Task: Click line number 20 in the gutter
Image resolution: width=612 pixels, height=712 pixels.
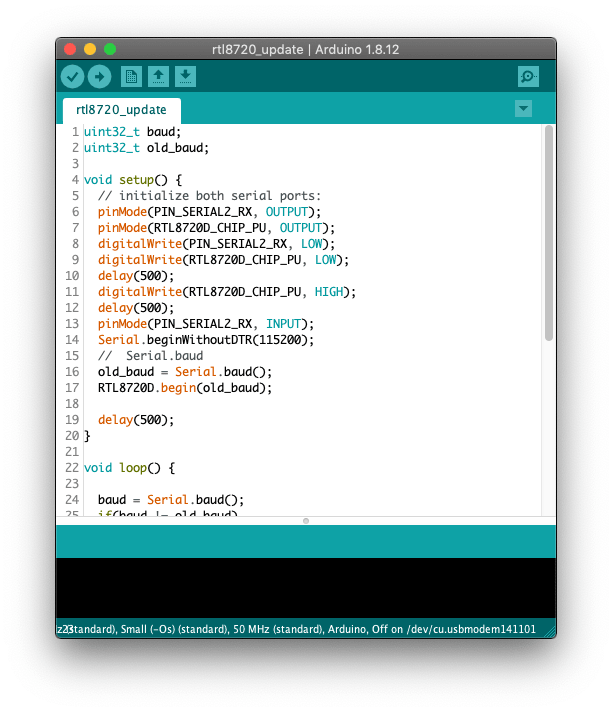Action: [x=72, y=436]
